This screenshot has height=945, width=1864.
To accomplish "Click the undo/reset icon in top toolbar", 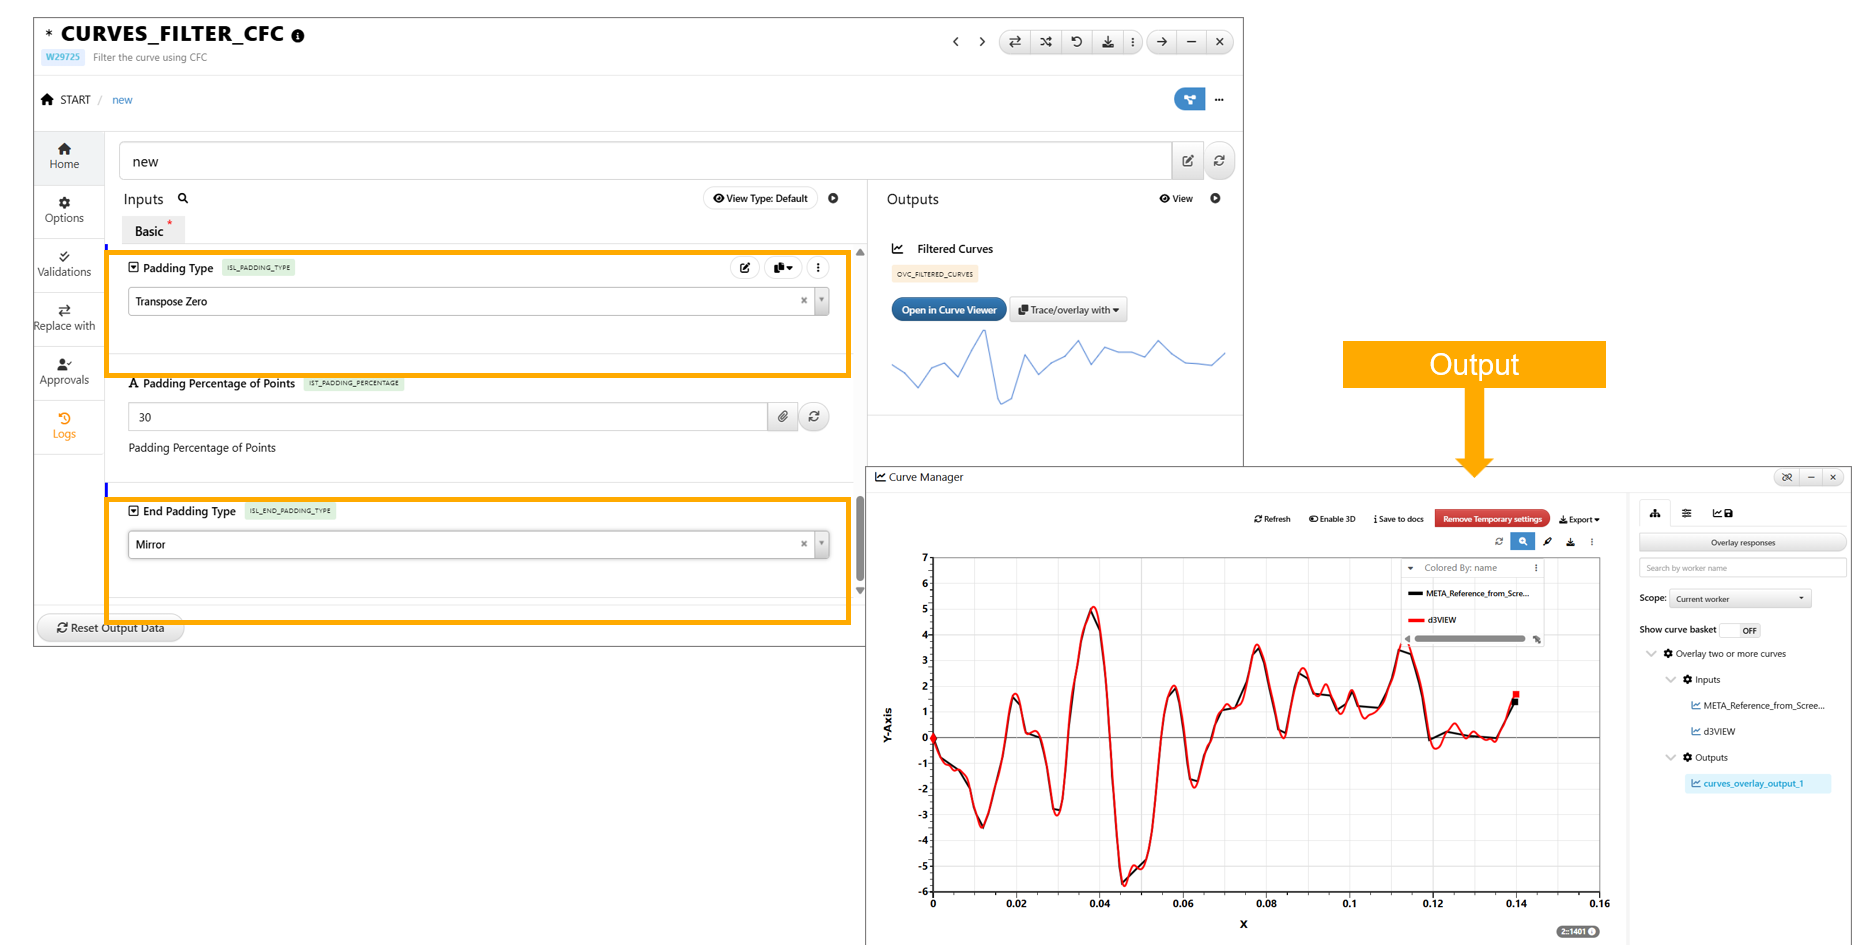I will (x=1076, y=42).
